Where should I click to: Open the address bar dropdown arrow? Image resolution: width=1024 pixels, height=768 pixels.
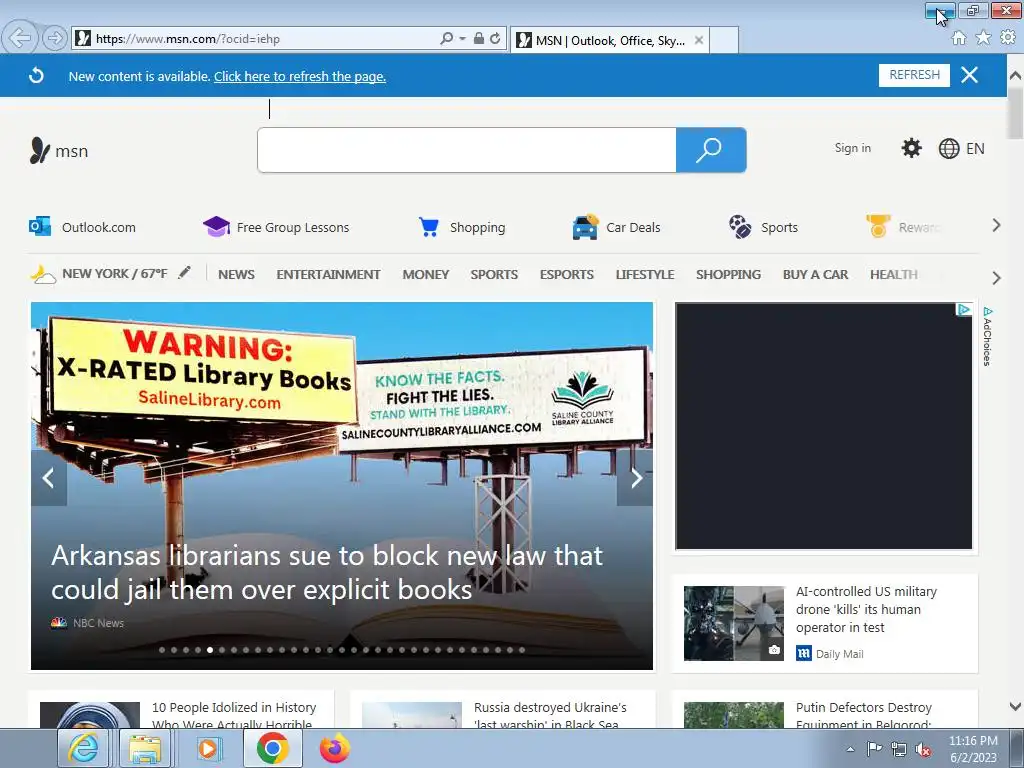point(462,39)
